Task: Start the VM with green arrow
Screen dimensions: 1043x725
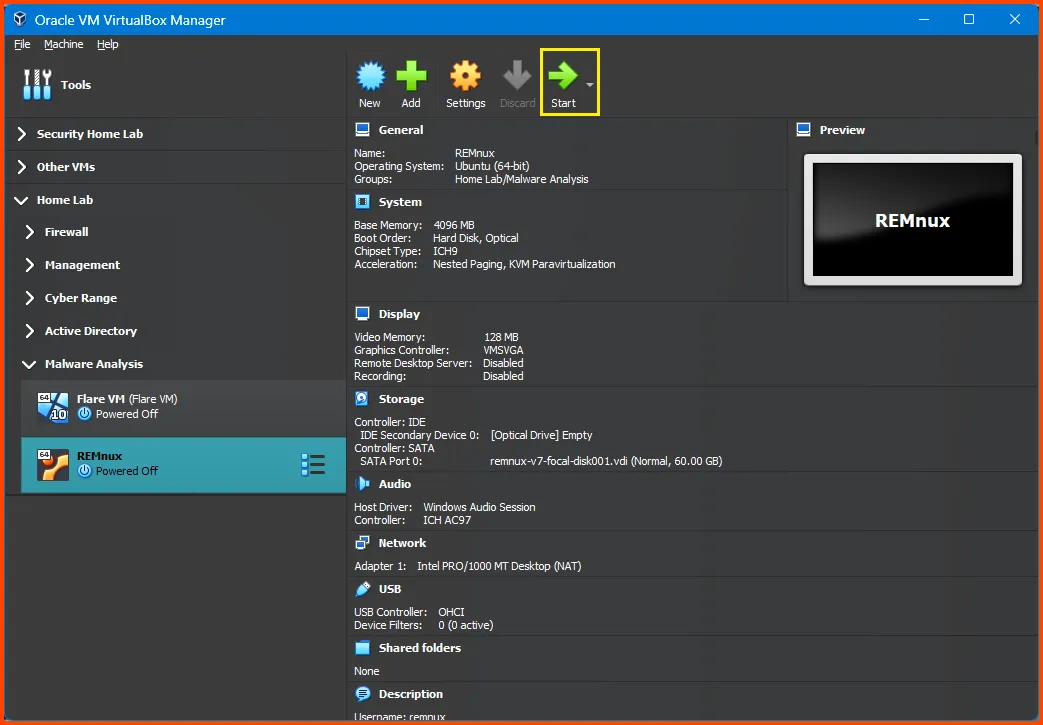Action: (563, 76)
